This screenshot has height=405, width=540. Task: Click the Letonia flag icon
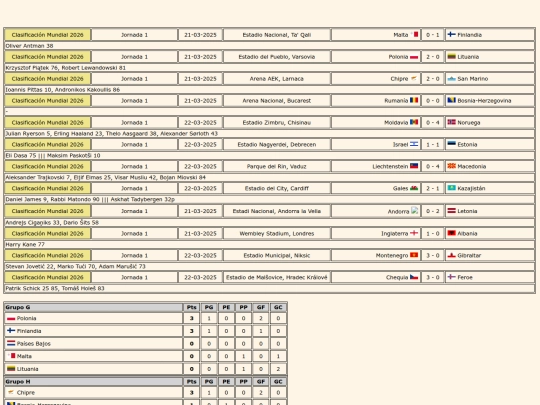click(x=451, y=211)
